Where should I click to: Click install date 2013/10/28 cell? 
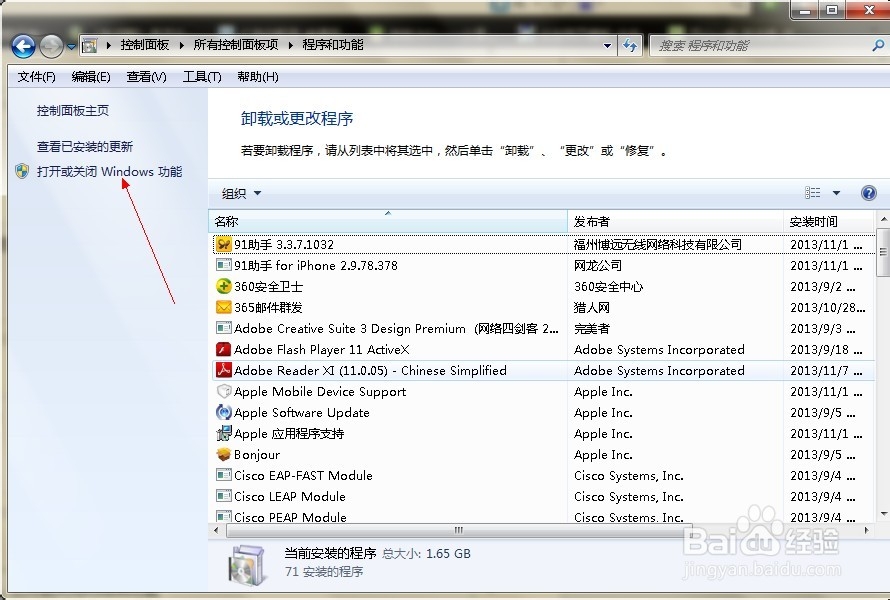828,308
